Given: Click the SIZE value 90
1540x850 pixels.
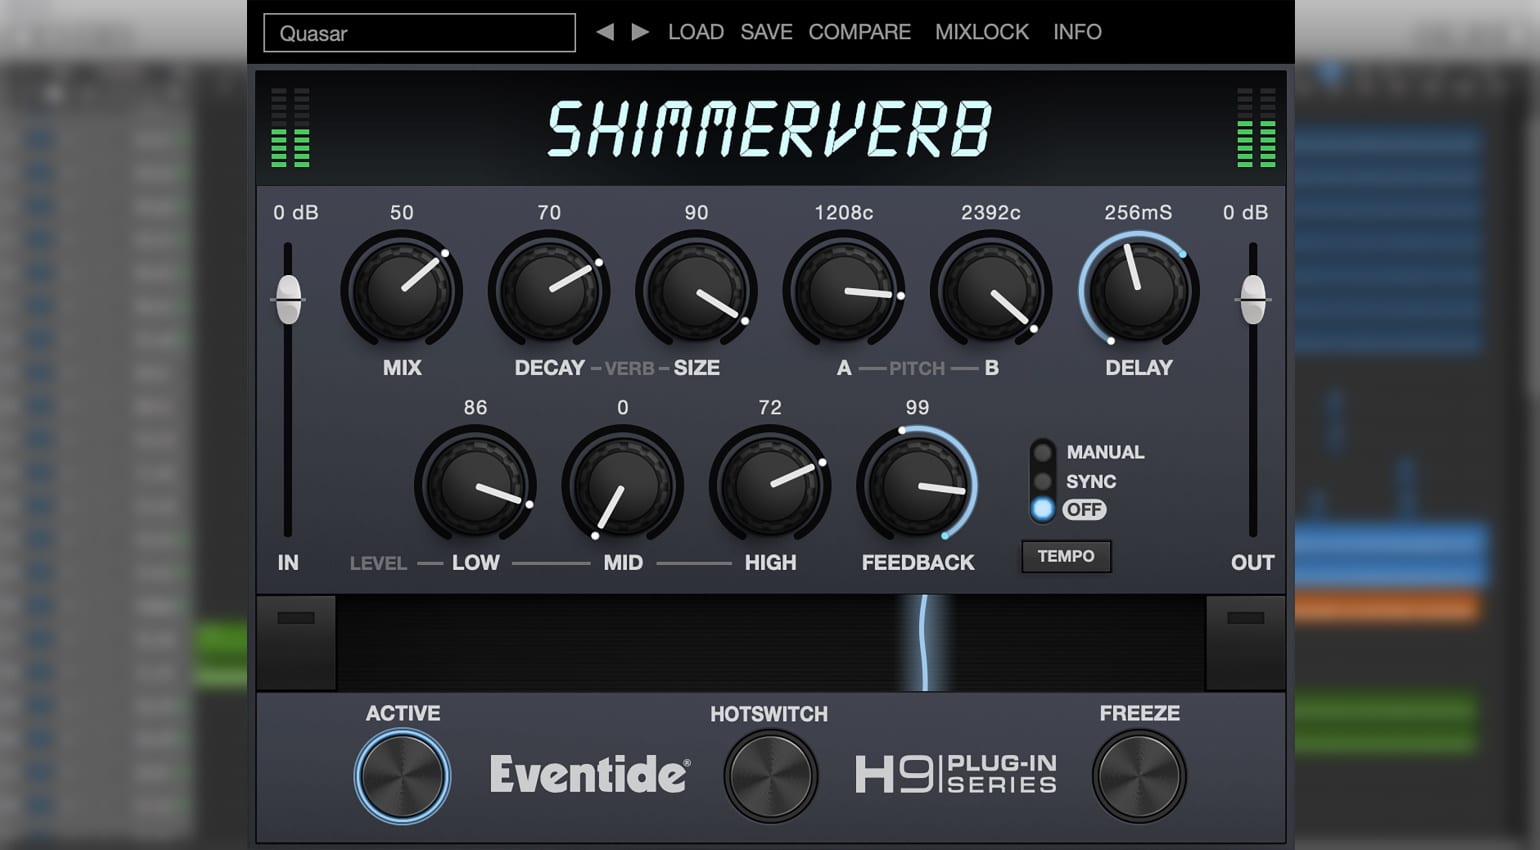Looking at the screenshot, I should [x=696, y=212].
